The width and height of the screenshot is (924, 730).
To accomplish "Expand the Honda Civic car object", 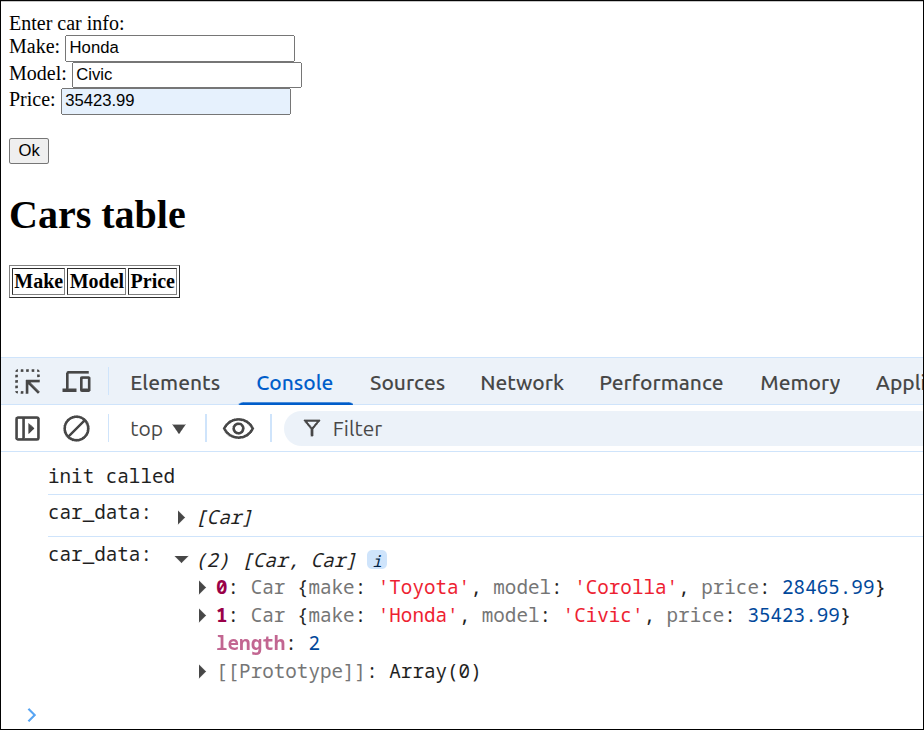I will (x=201, y=615).
